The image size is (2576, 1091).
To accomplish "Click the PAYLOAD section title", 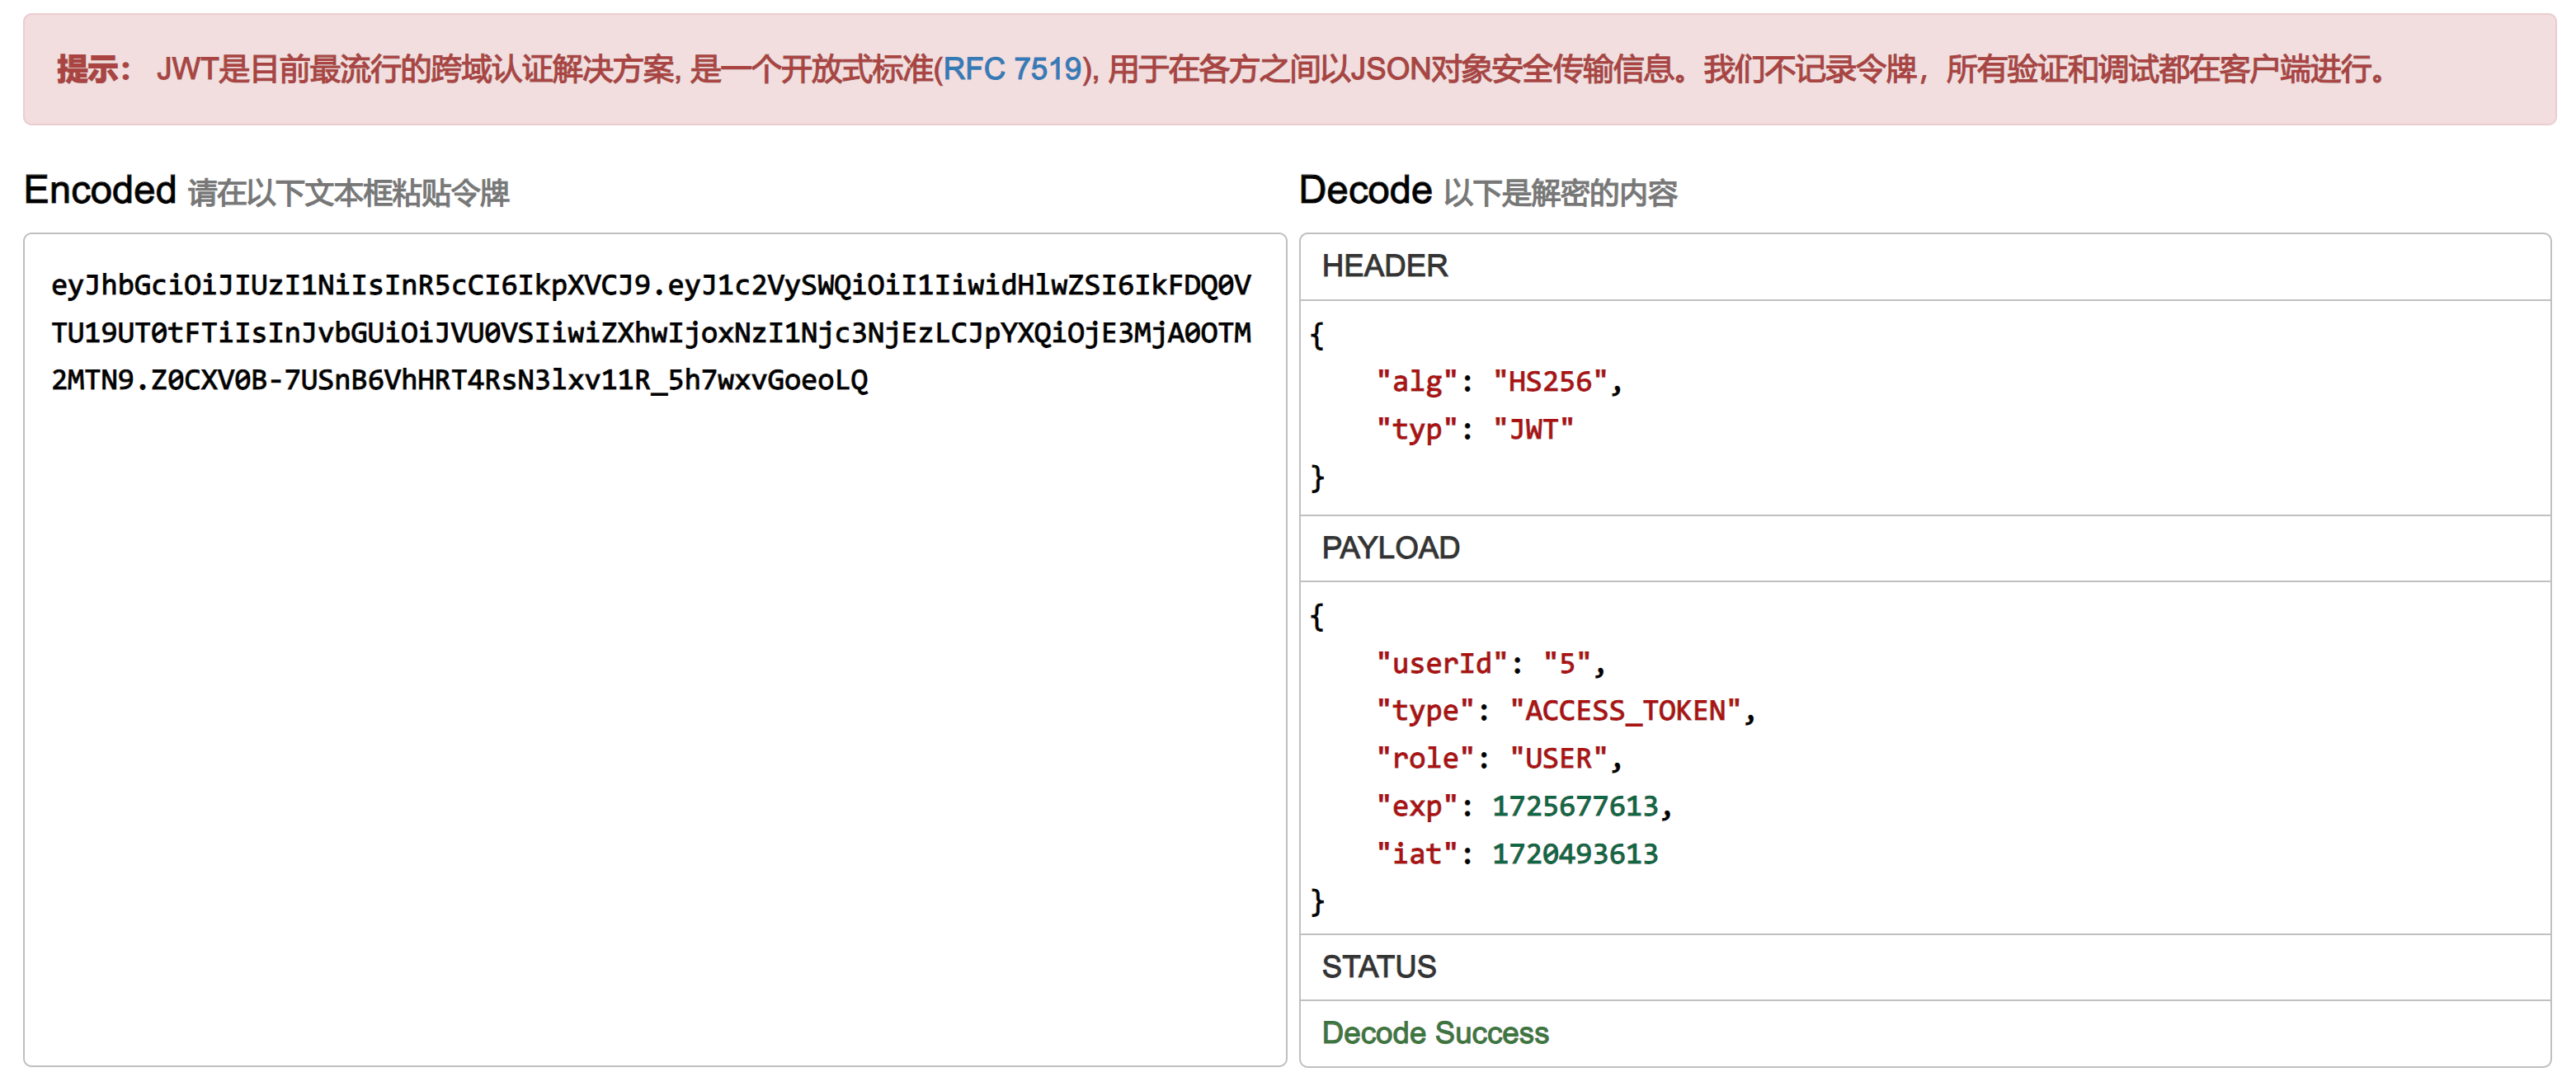I will [x=1390, y=548].
